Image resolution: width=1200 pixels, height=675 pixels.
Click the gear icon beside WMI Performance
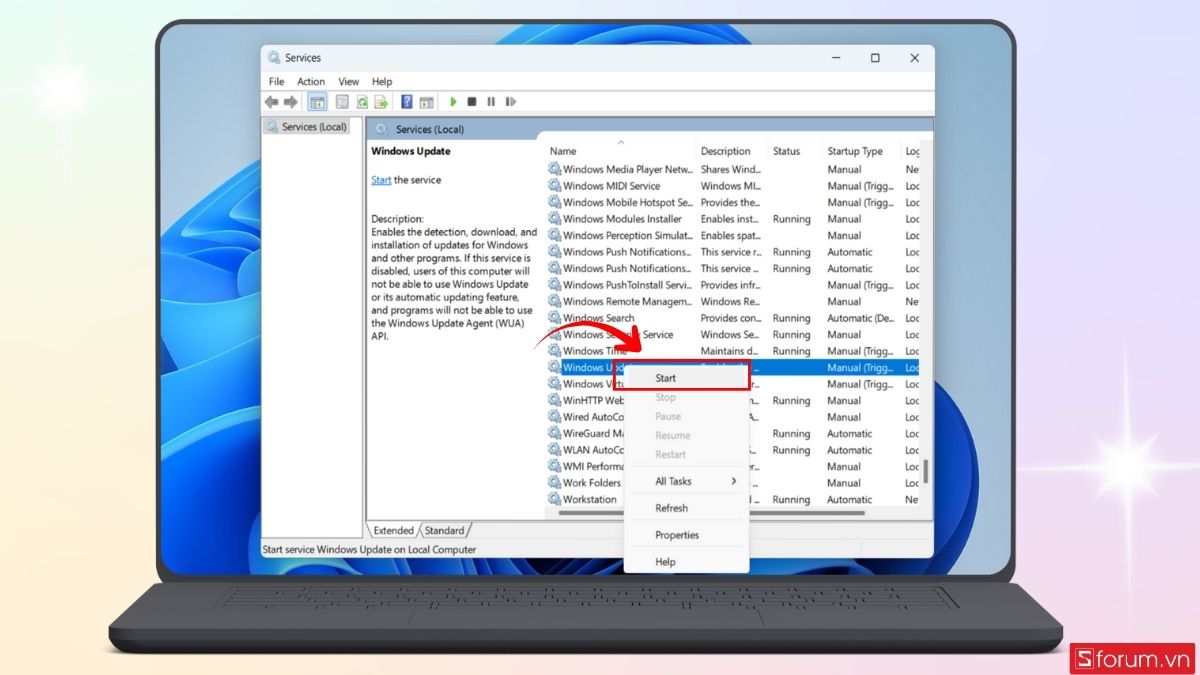[554, 466]
